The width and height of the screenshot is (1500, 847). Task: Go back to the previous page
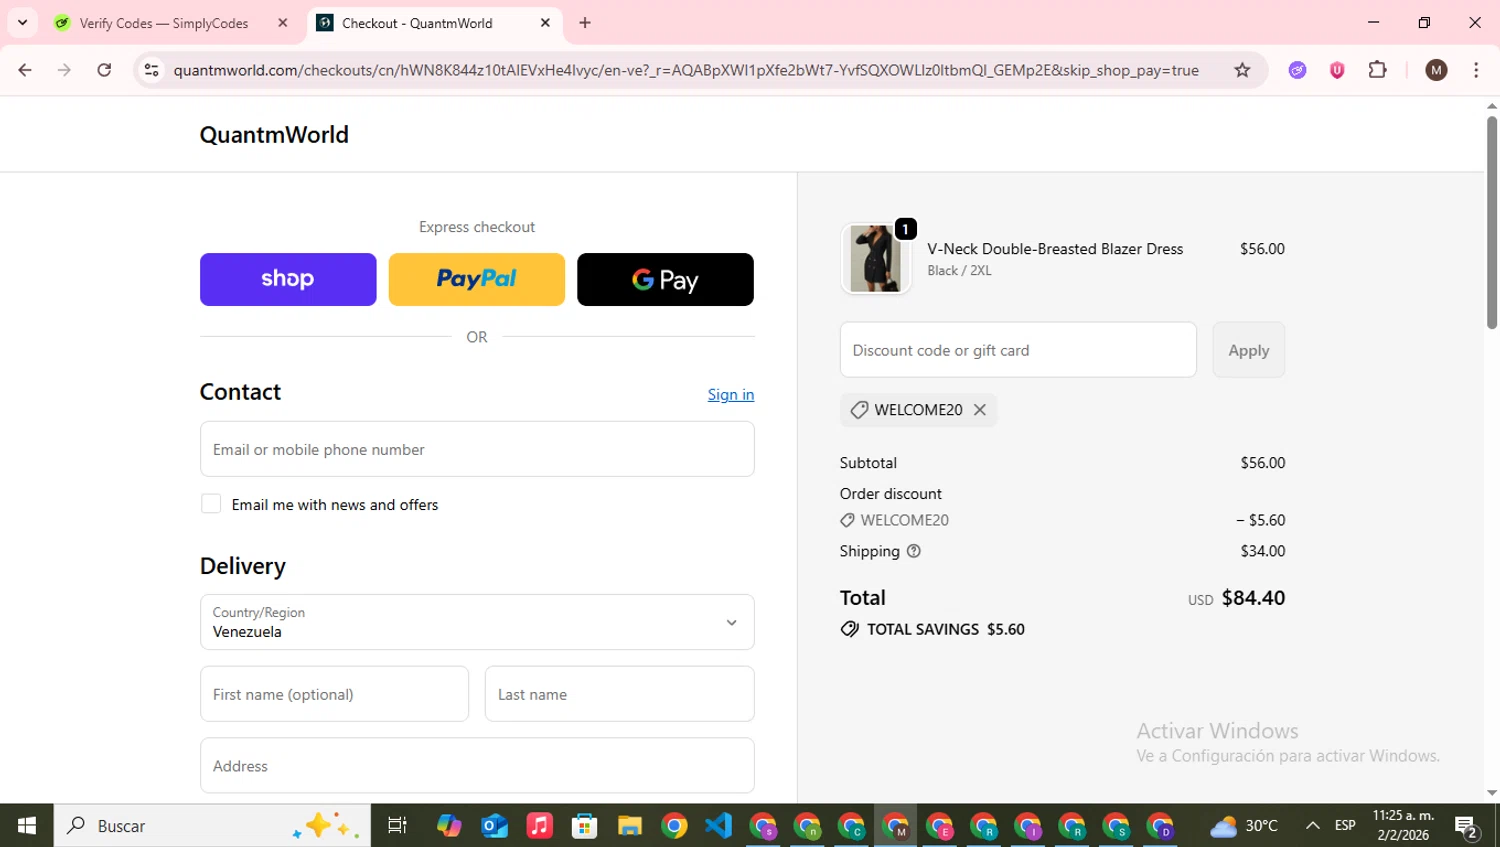25,70
